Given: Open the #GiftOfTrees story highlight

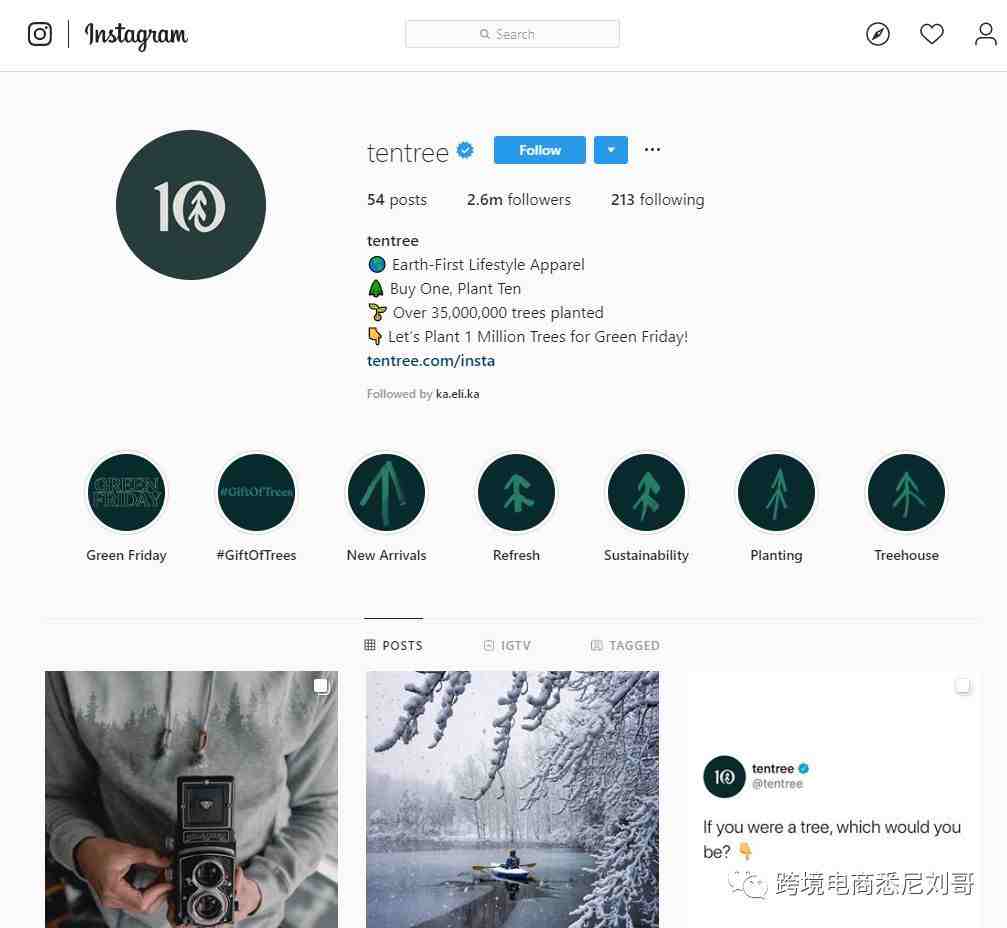Looking at the screenshot, I should click(x=256, y=493).
